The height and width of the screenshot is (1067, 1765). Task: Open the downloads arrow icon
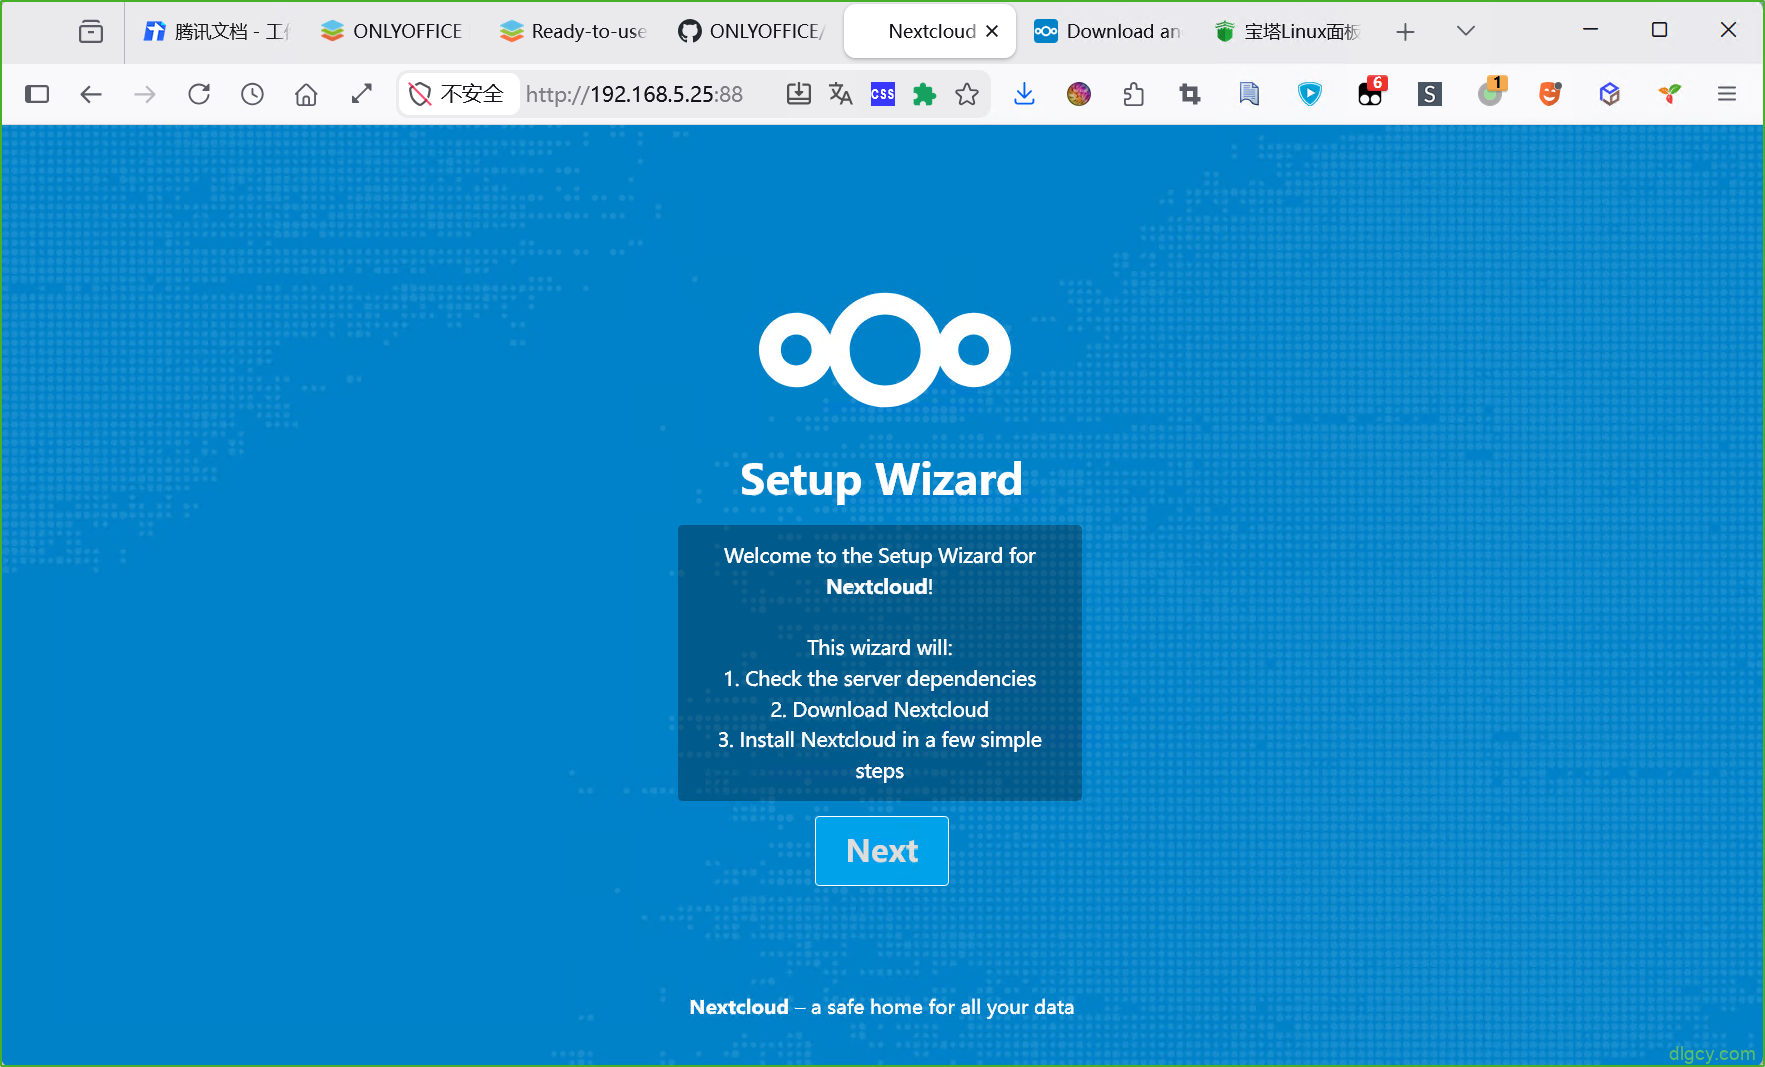(1024, 94)
